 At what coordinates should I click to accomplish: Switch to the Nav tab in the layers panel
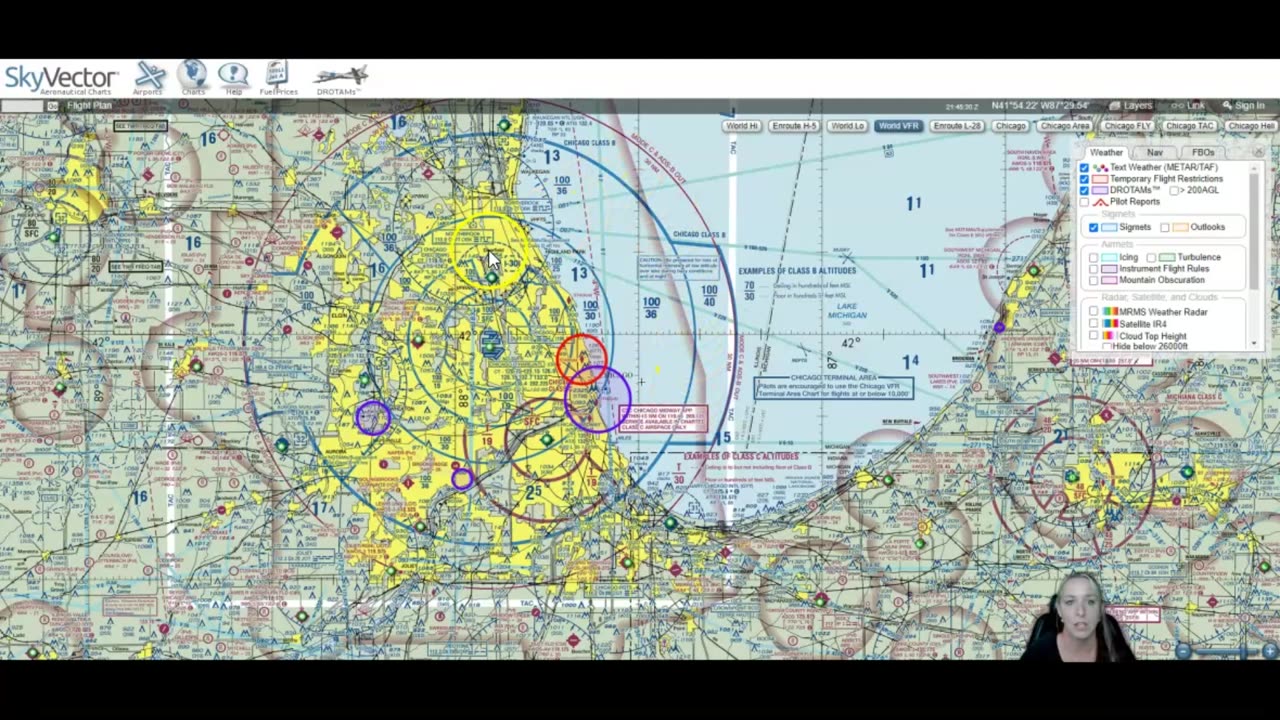pyautogui.click(x=1154, y=152)
